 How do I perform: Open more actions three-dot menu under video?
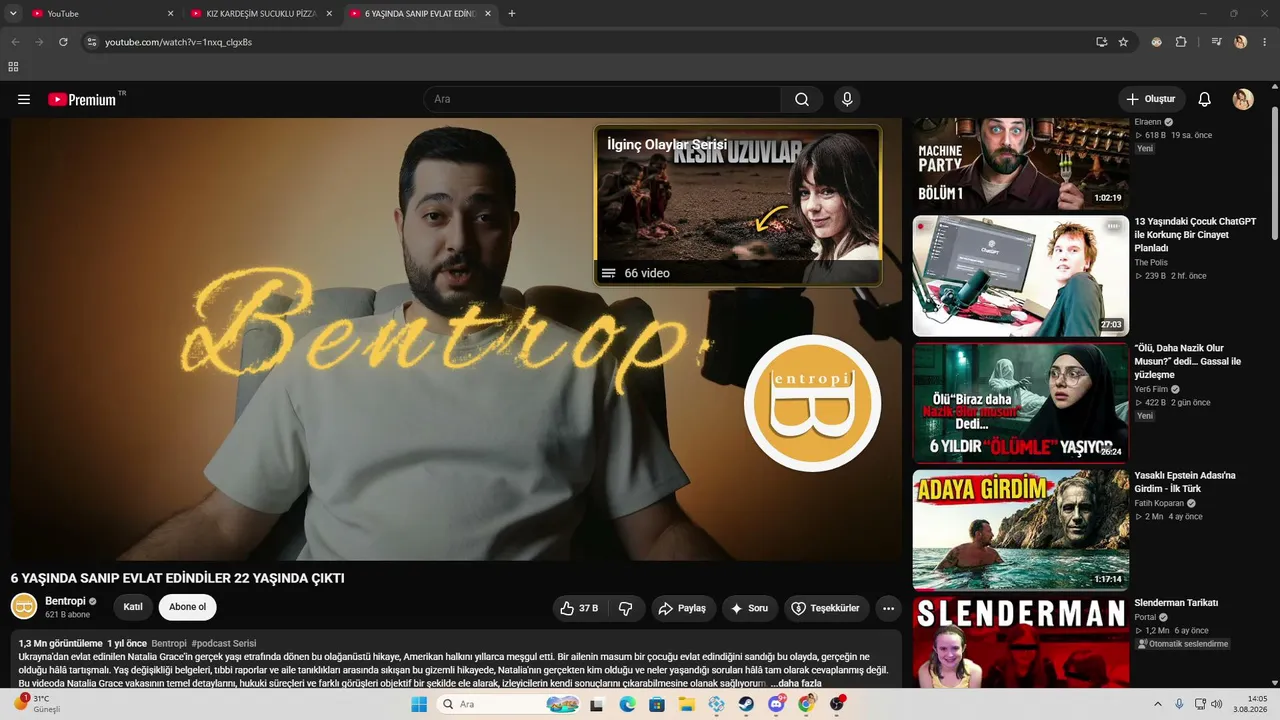point(888,608)
